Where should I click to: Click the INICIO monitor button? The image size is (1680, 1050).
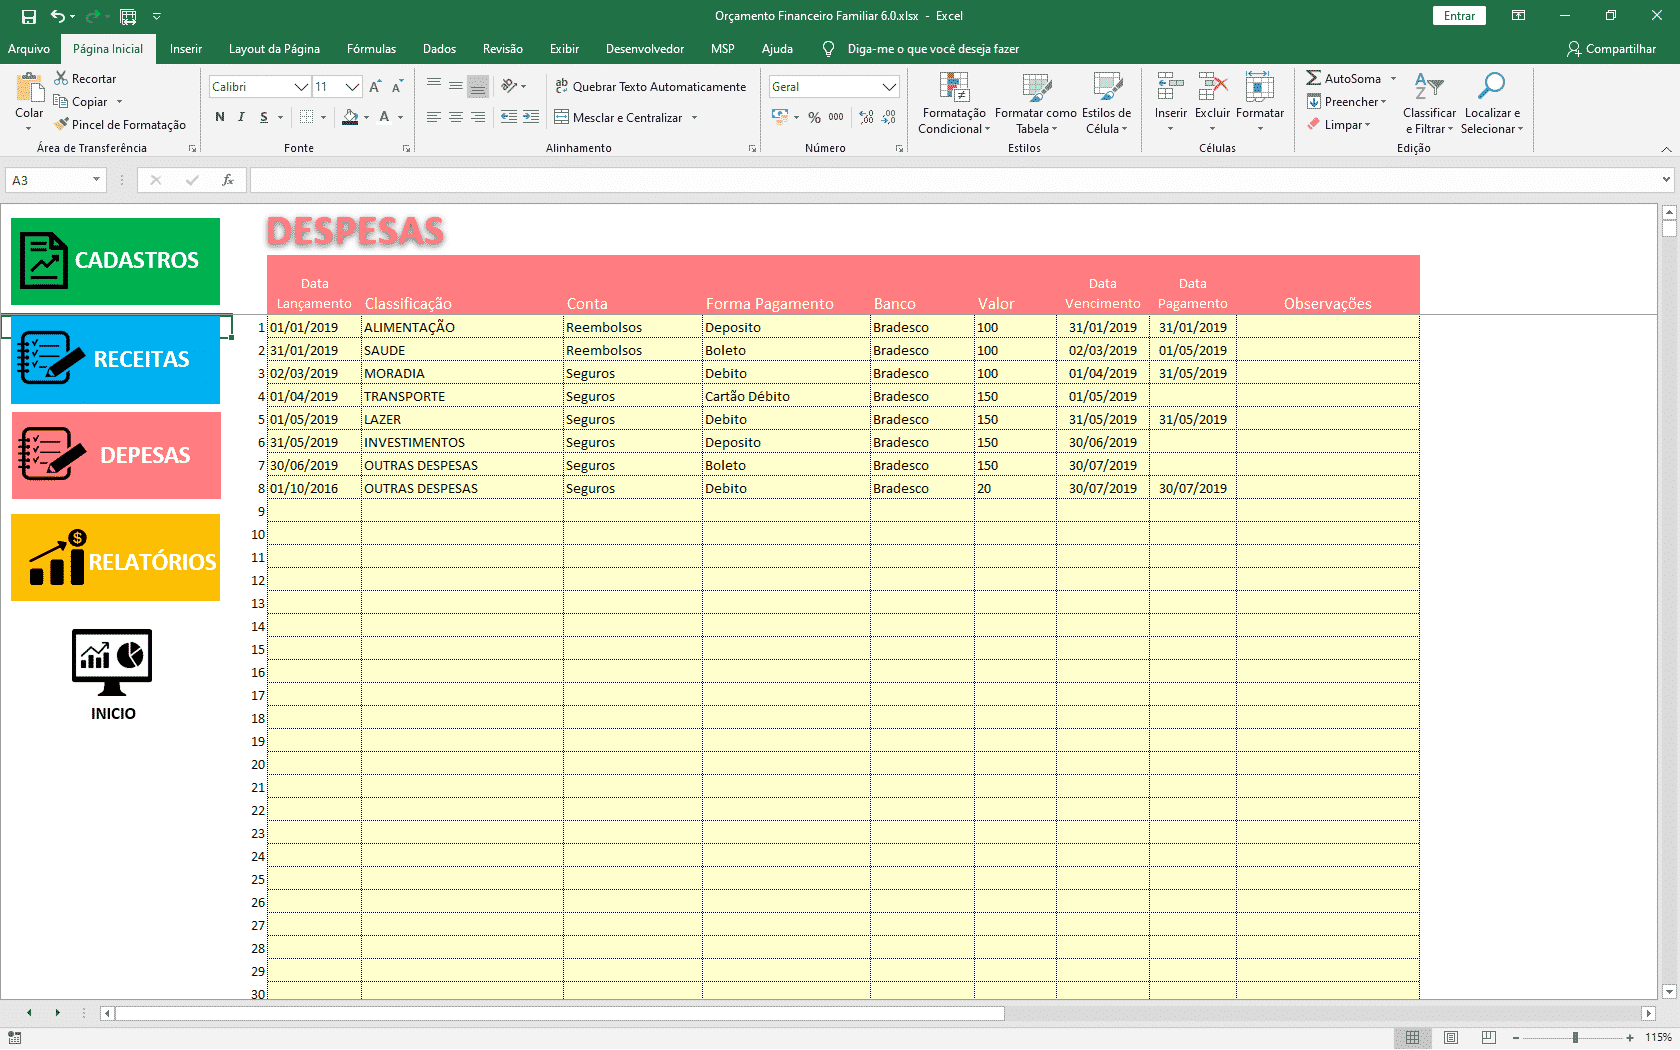(x=112, y=675)
